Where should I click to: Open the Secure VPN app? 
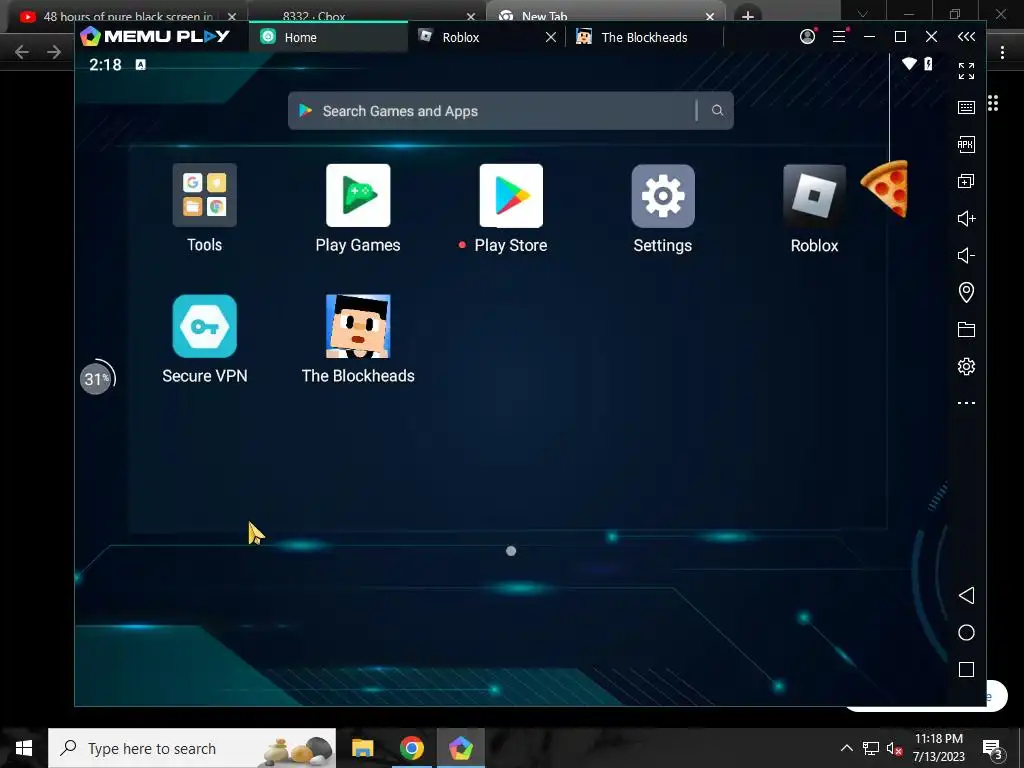[204, 326]
